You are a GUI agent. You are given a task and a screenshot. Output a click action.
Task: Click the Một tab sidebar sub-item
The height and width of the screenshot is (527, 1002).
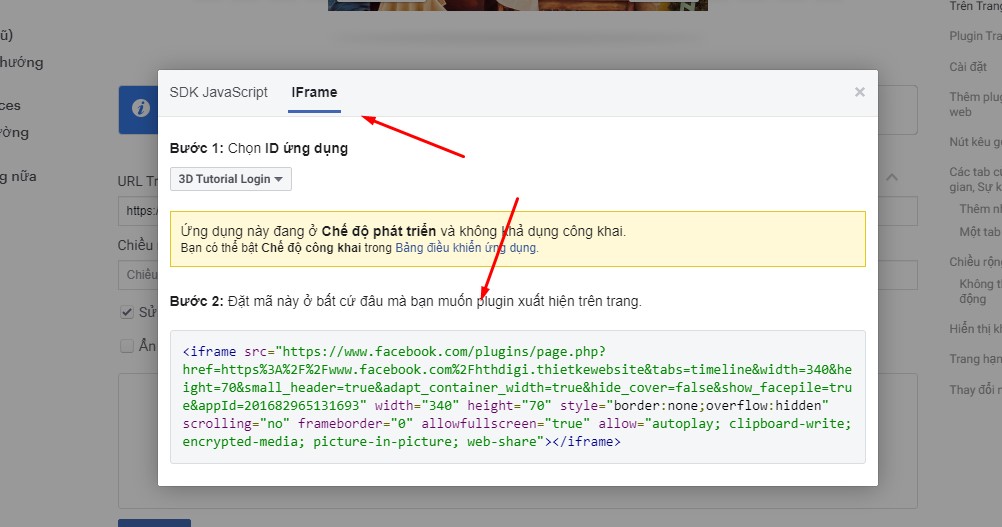tap(980, 232)
